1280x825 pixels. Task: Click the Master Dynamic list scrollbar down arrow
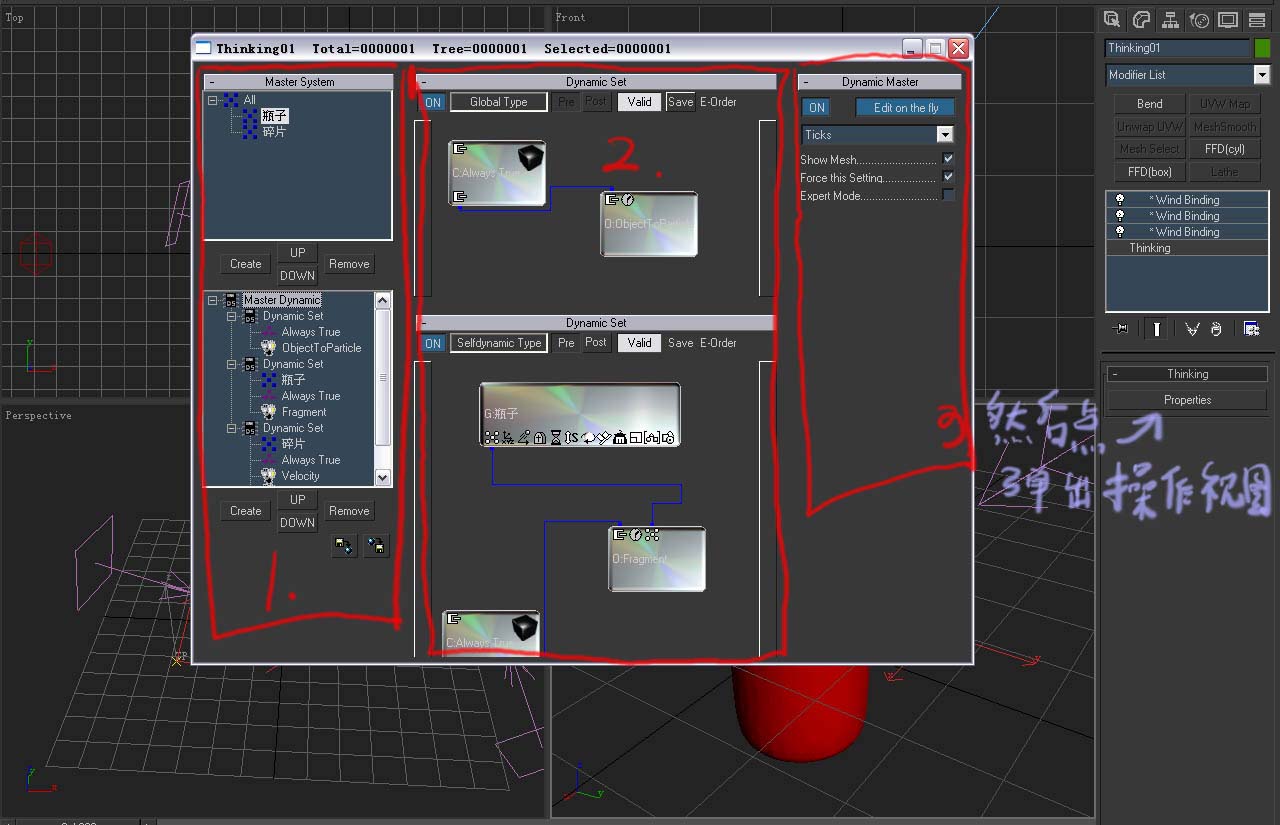pos(382,478)
